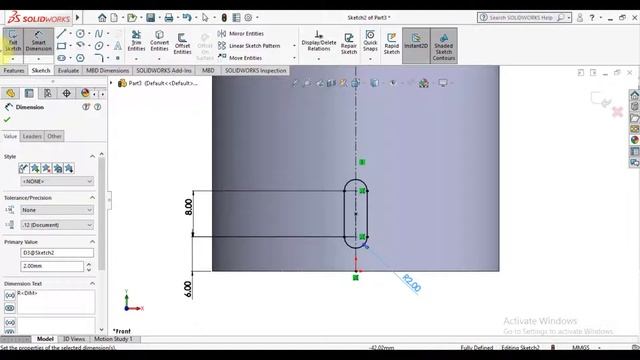The image size is (640, 360).
Task: Switch to the SOLIDWORKS Add-Ins tab
Action: click(x=164, y=71)
